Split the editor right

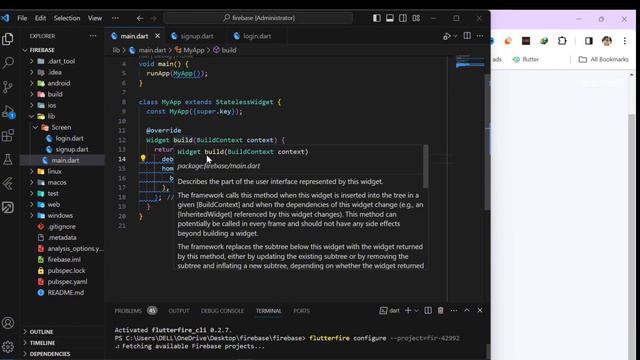[x=467, y=36]
